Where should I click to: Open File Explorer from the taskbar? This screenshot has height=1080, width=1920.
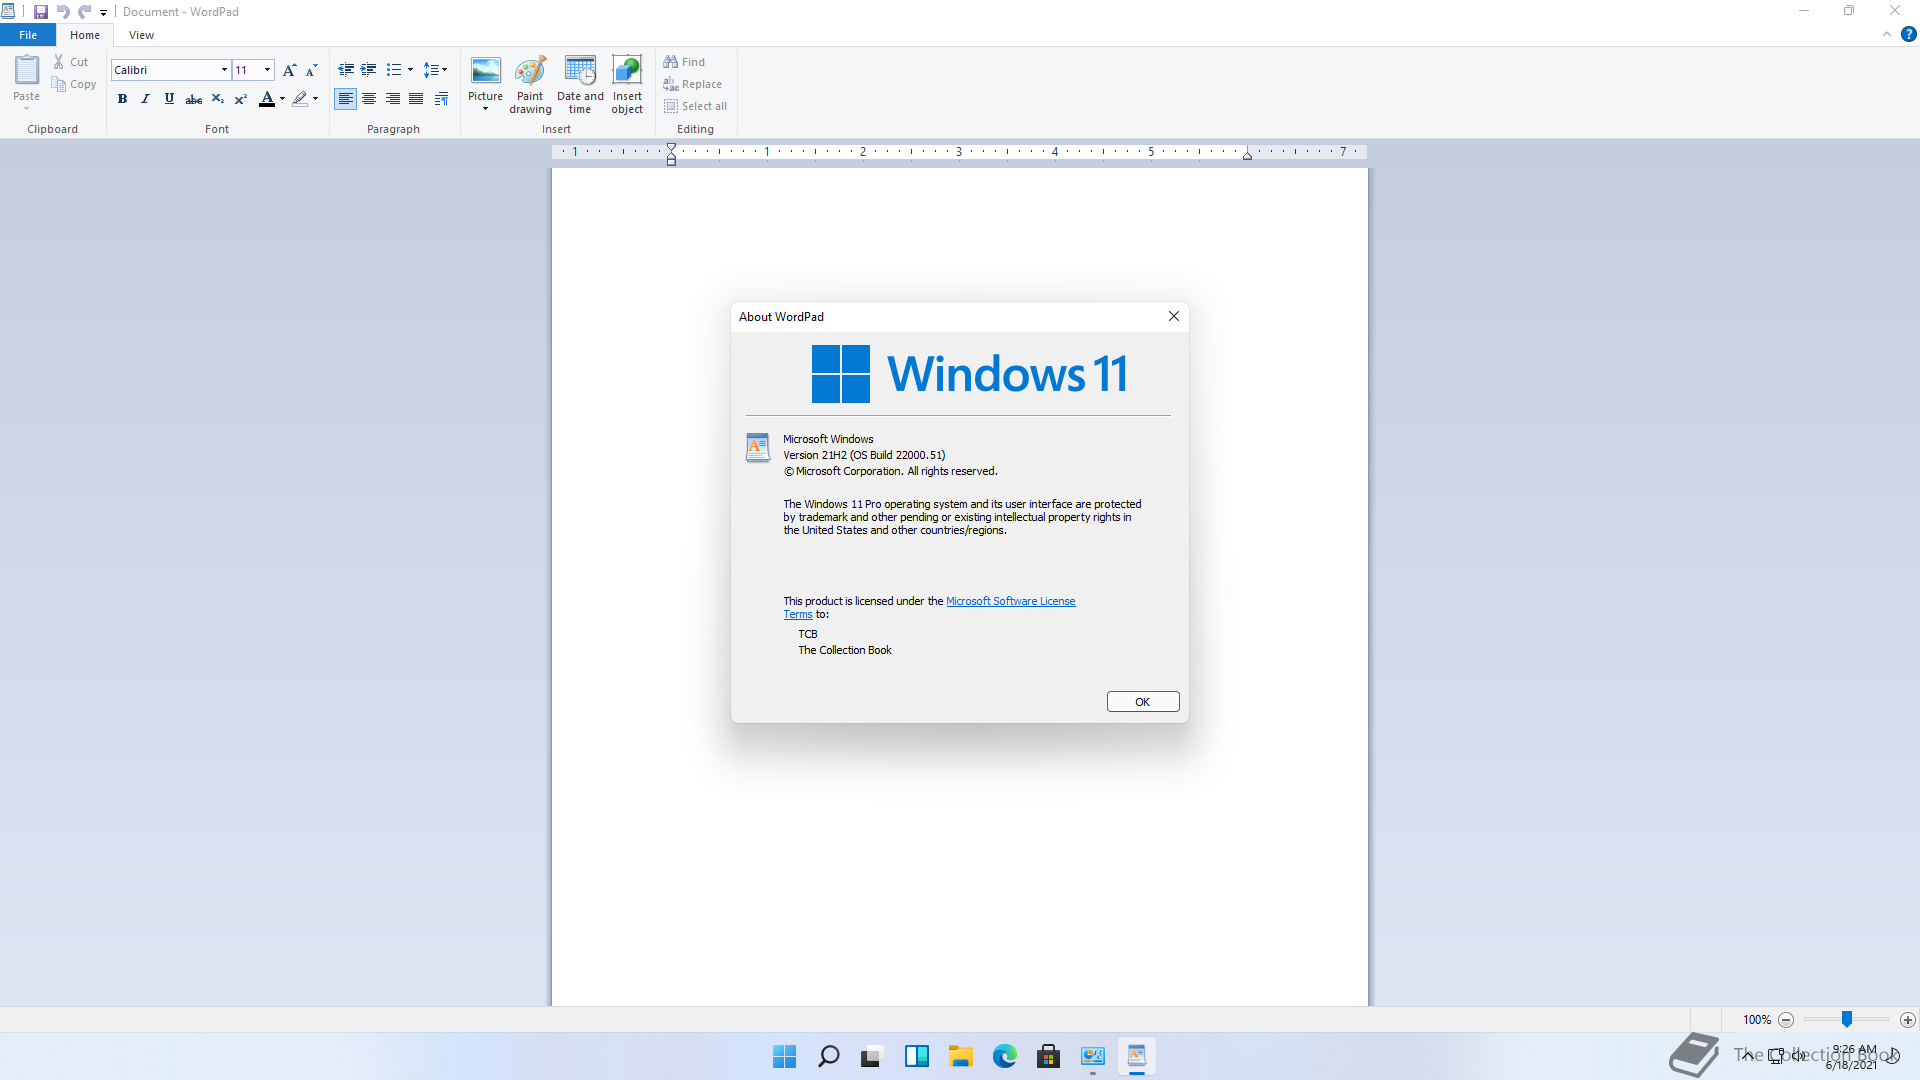[x=961, y=1056]
